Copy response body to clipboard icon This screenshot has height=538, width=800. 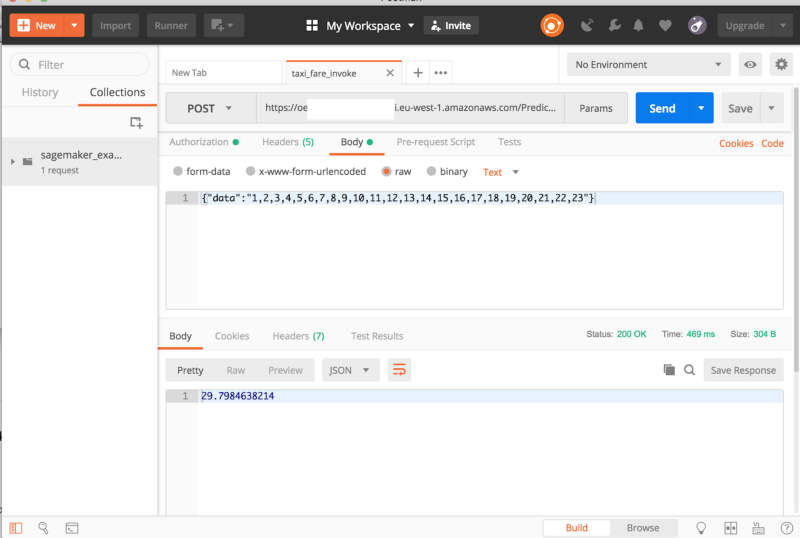(x=669, y=370)
